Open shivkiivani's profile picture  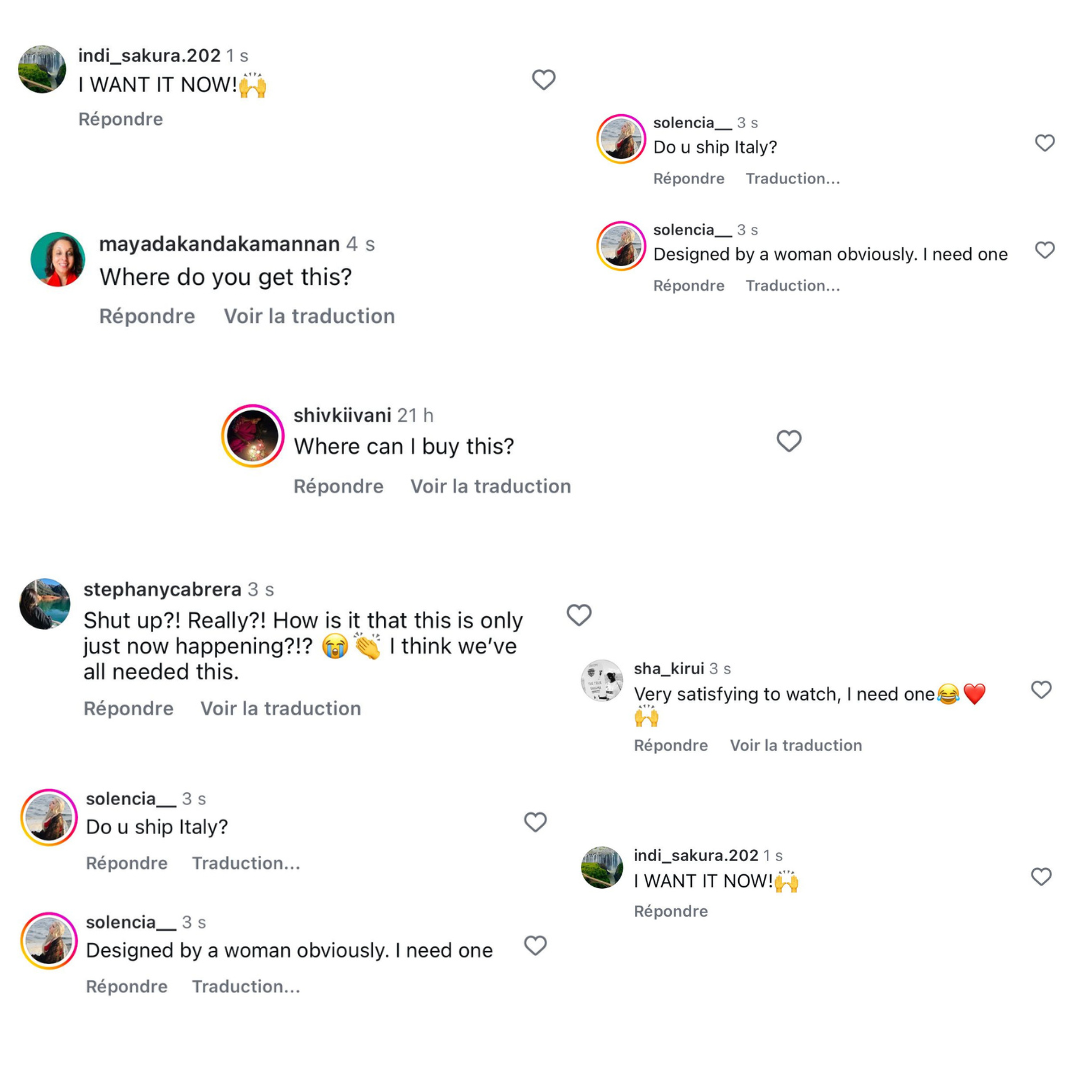click(253, 436)
